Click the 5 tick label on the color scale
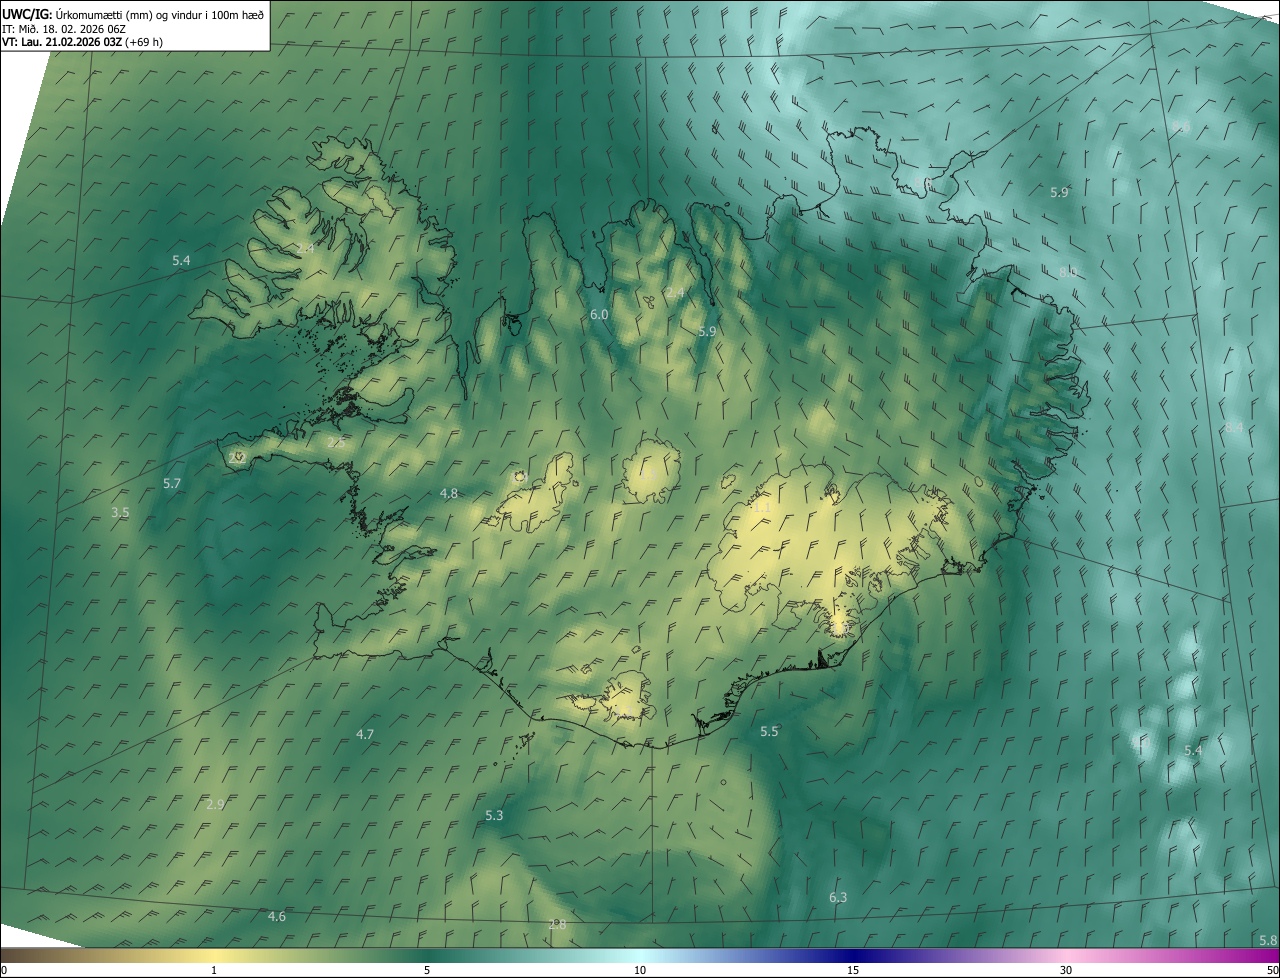This screenshot has width=1280, height=978. pos(427,971)
